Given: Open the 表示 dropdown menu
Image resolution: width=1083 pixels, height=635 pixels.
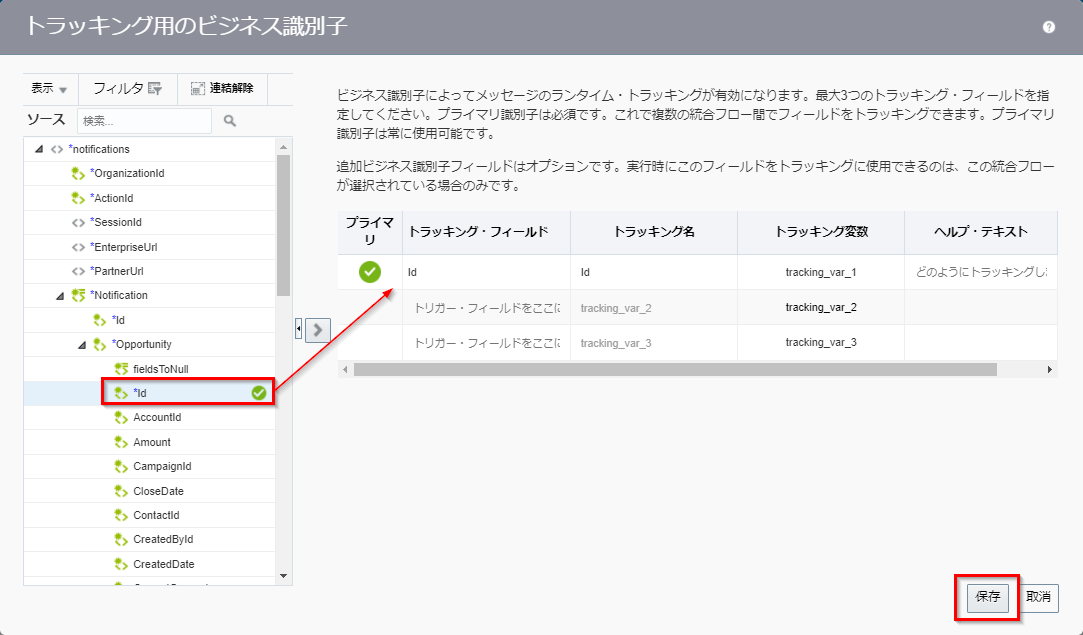Looking at the screenshot, I should click(49, 89).
